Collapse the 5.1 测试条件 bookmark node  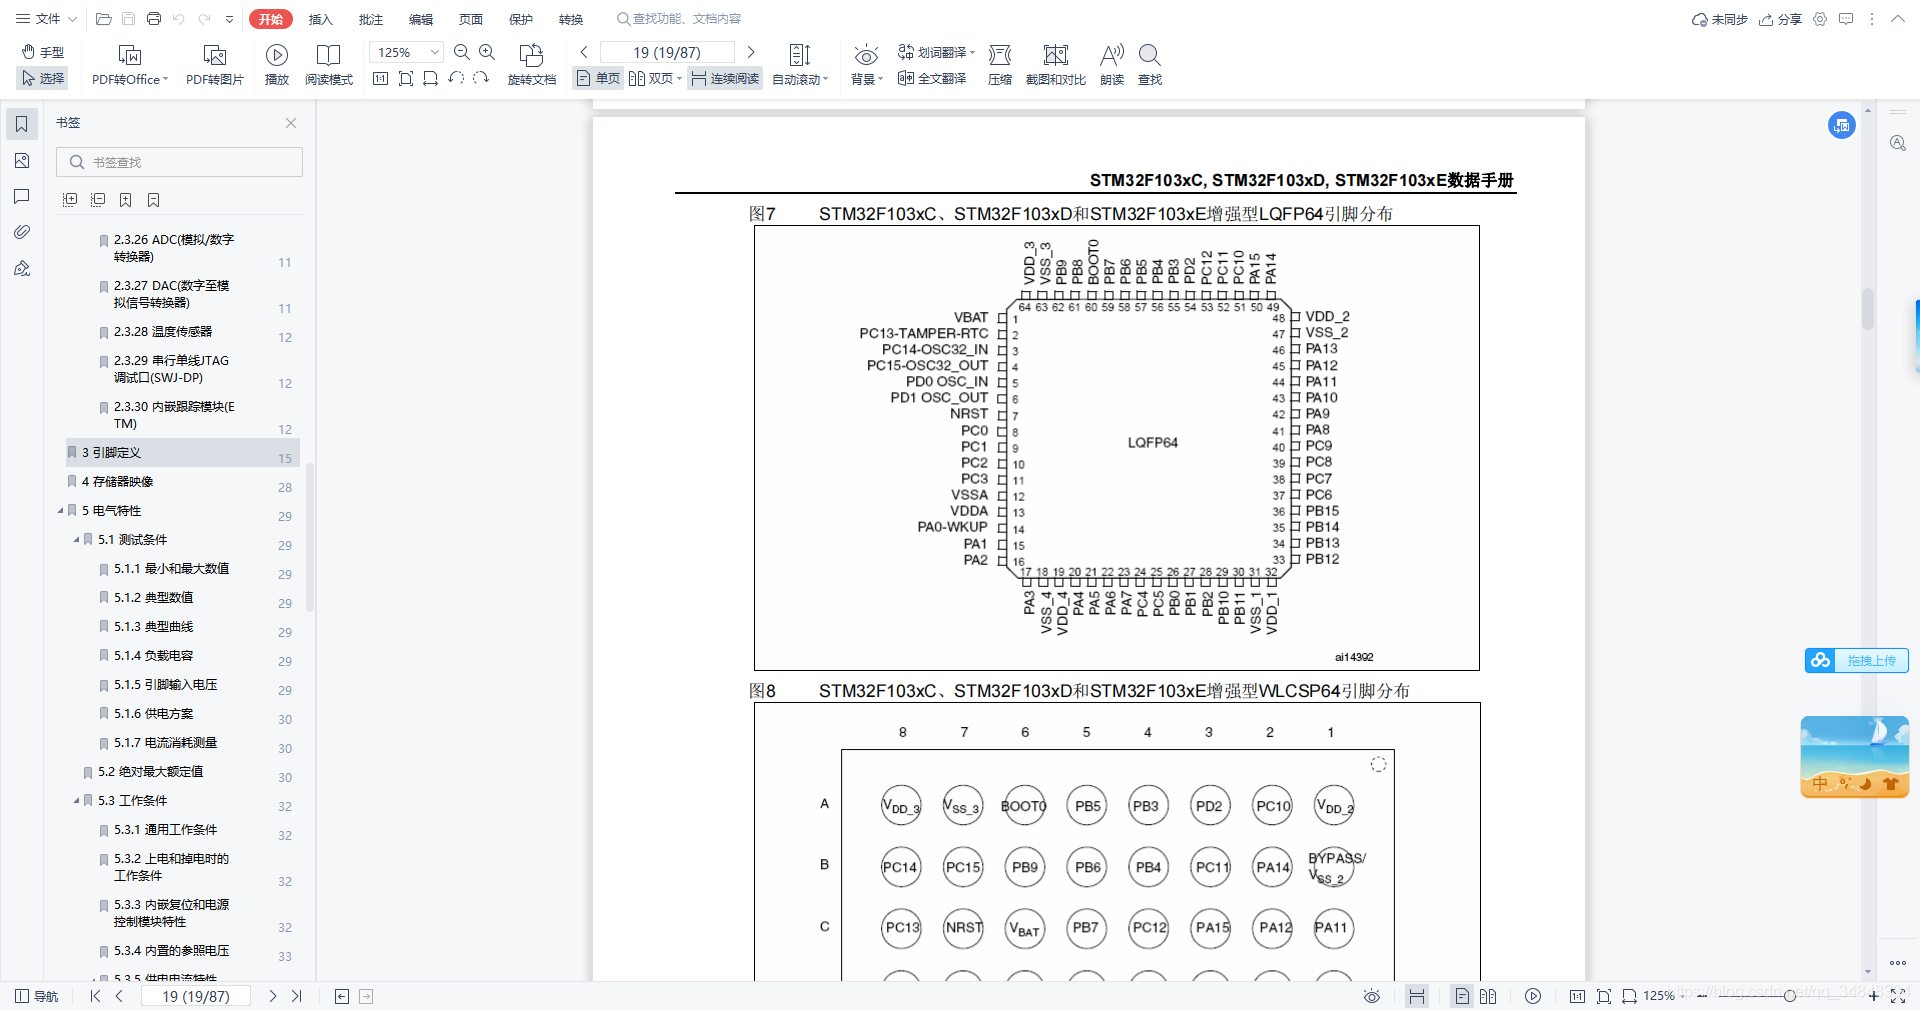(x=76, y=540)
